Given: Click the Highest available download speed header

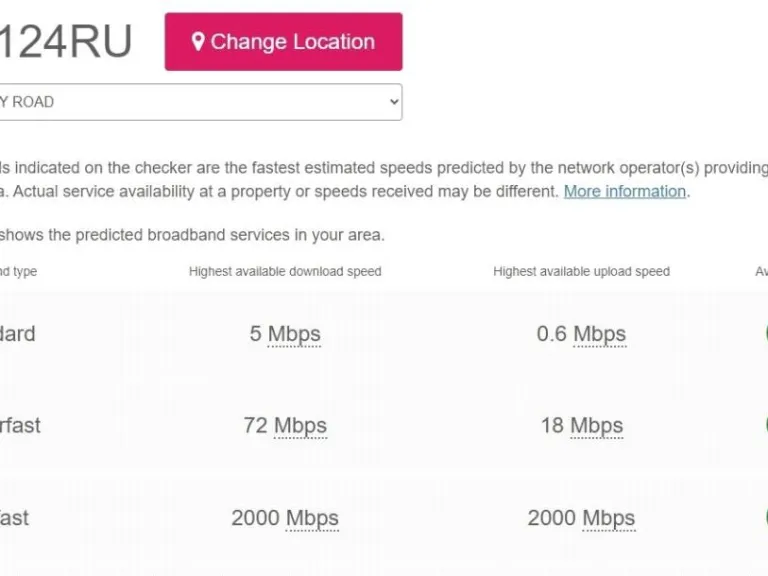Looking at the screenshot, I should pos(285,271).
